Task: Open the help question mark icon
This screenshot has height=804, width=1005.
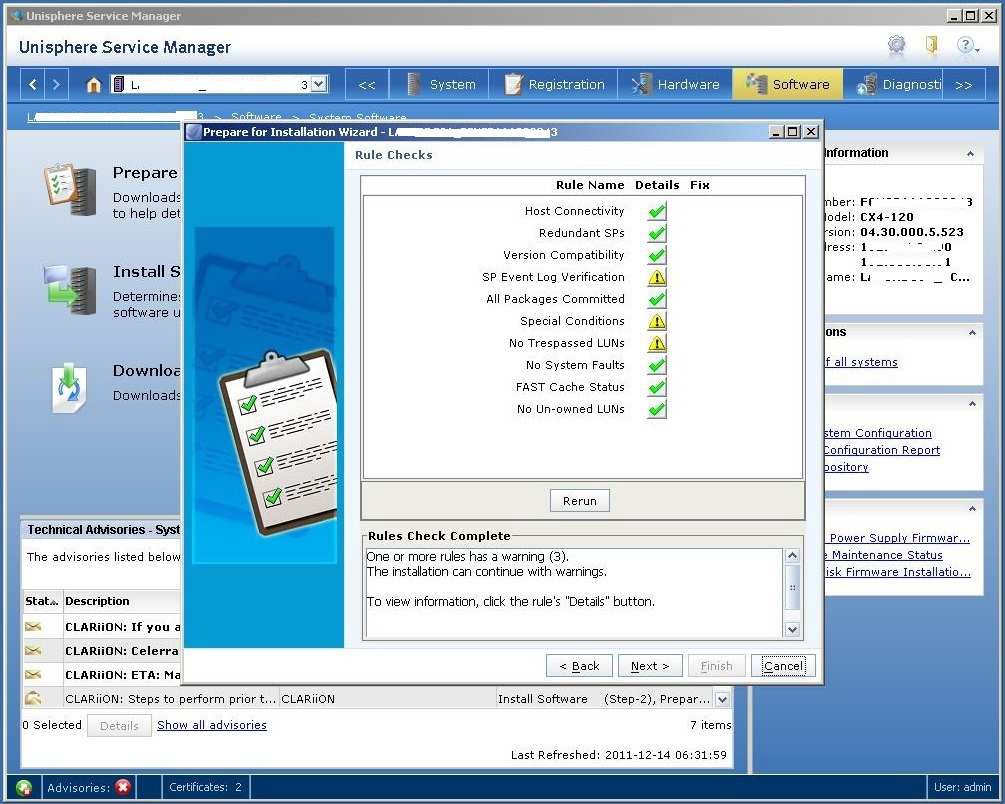Action: point(967,45)
